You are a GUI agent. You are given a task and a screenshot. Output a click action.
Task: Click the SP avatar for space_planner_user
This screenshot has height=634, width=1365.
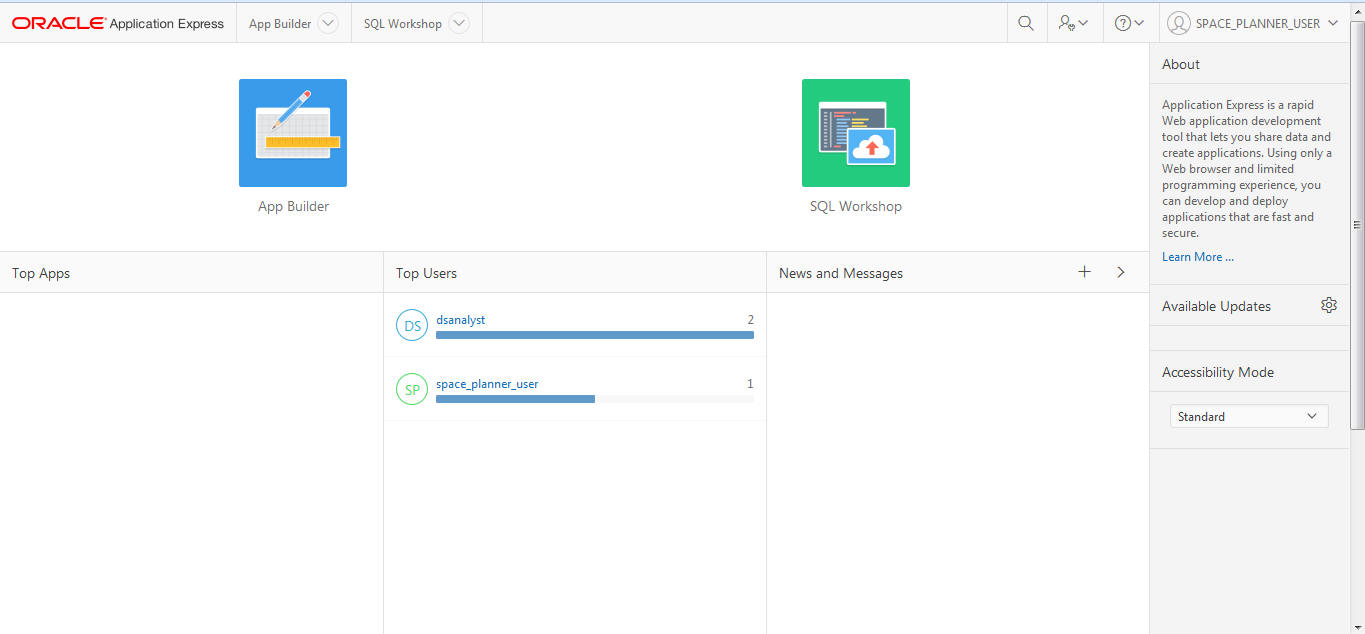[412, 389]
